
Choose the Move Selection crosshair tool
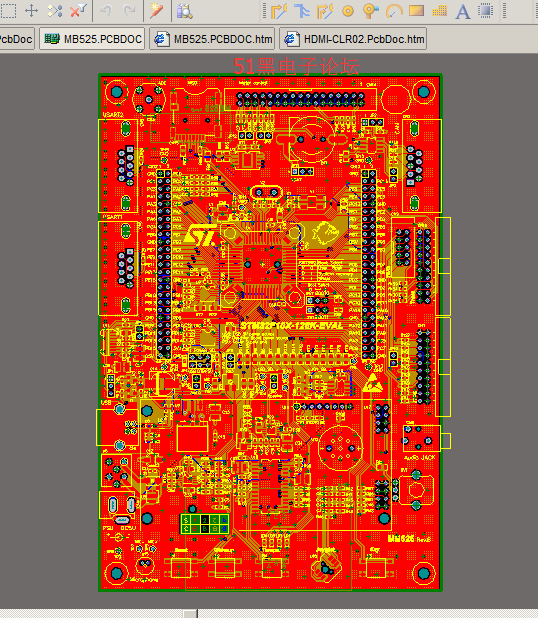pyautogui.click(x=32, y=11)
